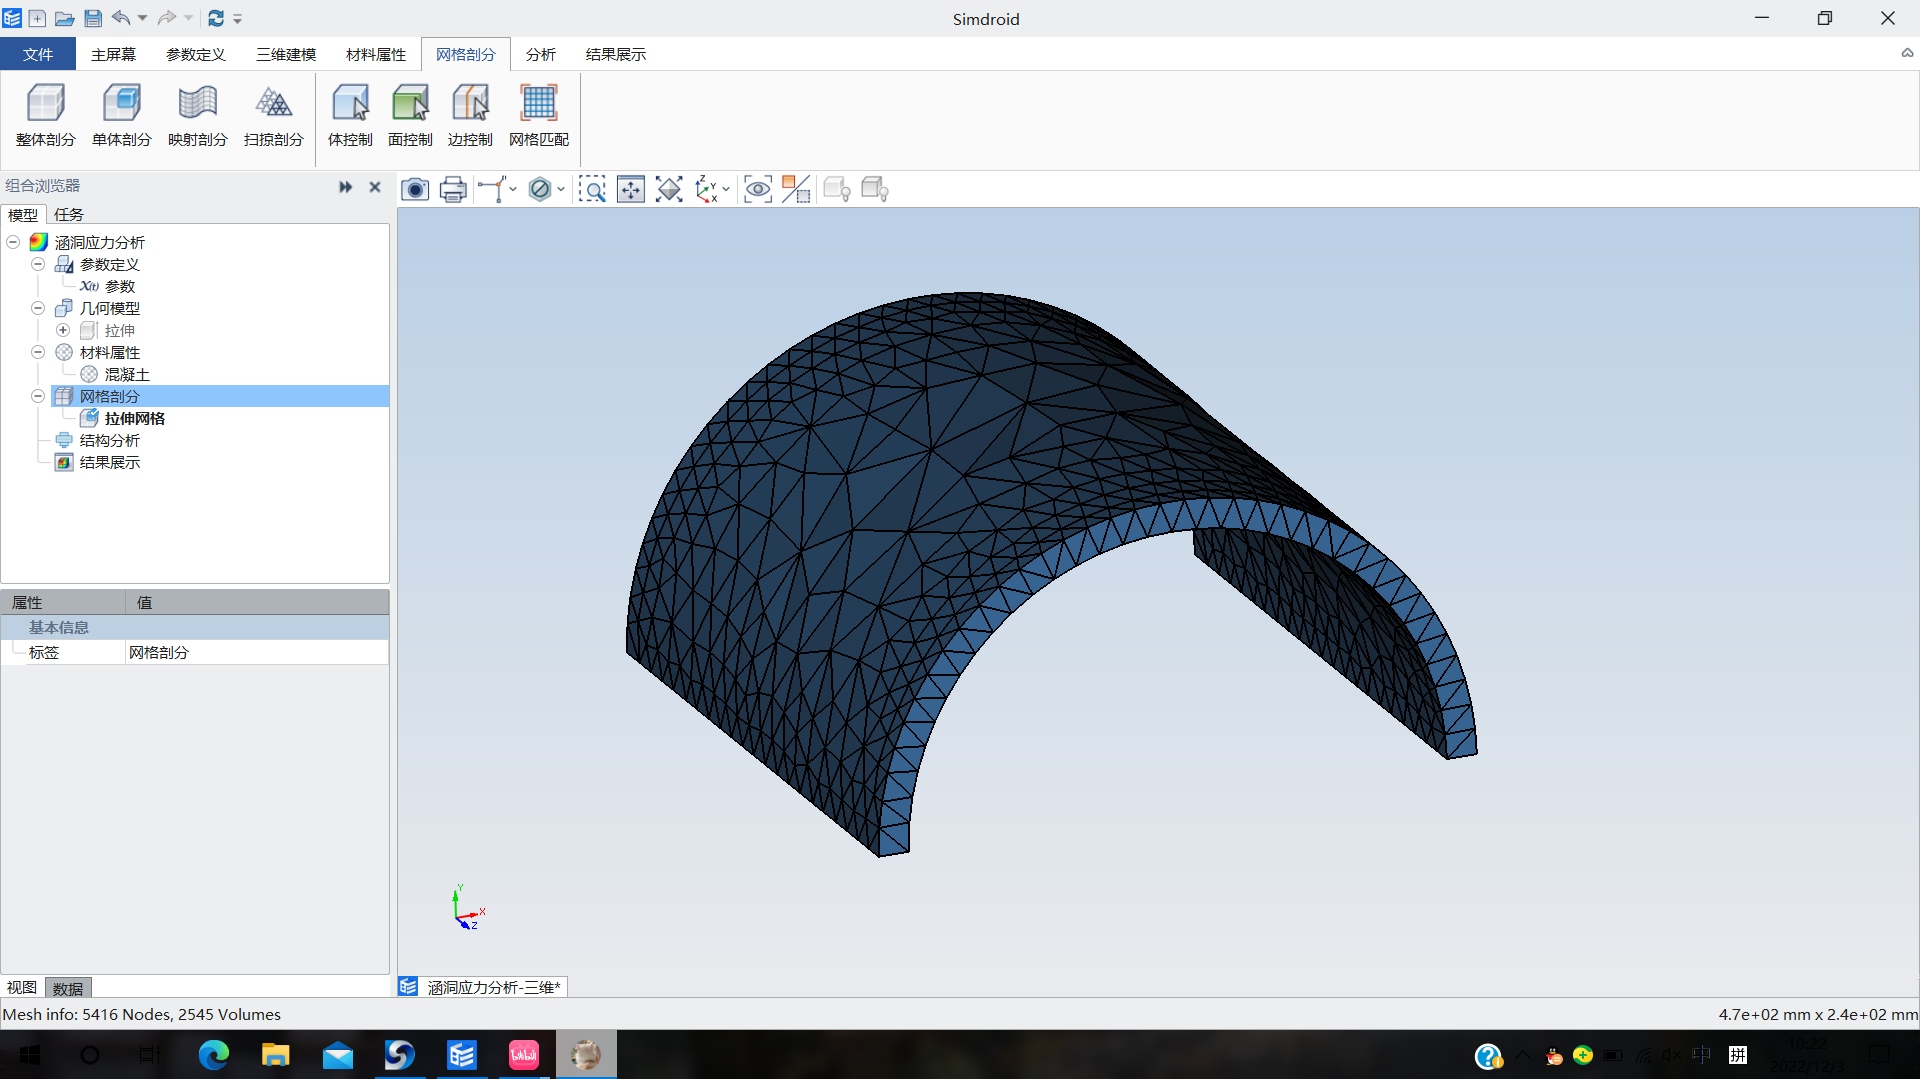This screenshot has width=1920, height=1079.
Task: Collapse the 网格剖分 tree node
Action: [x=38, y=396]
